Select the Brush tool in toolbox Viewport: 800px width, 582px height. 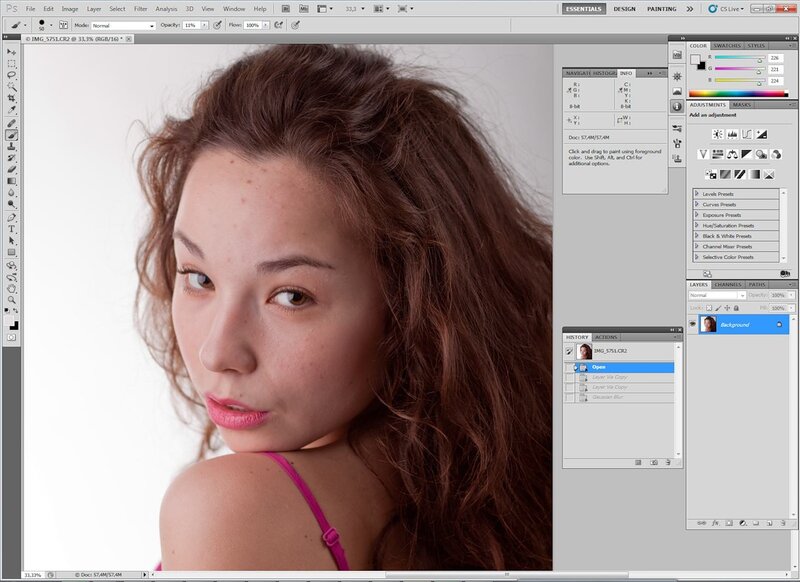[x=11, y=135]
